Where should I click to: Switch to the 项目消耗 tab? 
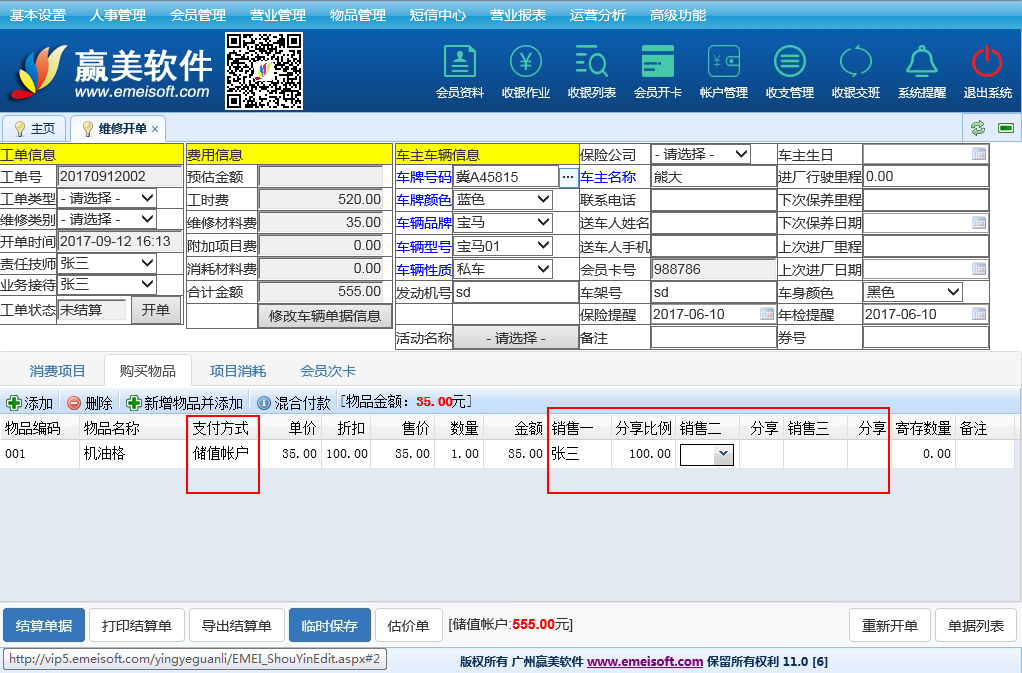(238, 371)
